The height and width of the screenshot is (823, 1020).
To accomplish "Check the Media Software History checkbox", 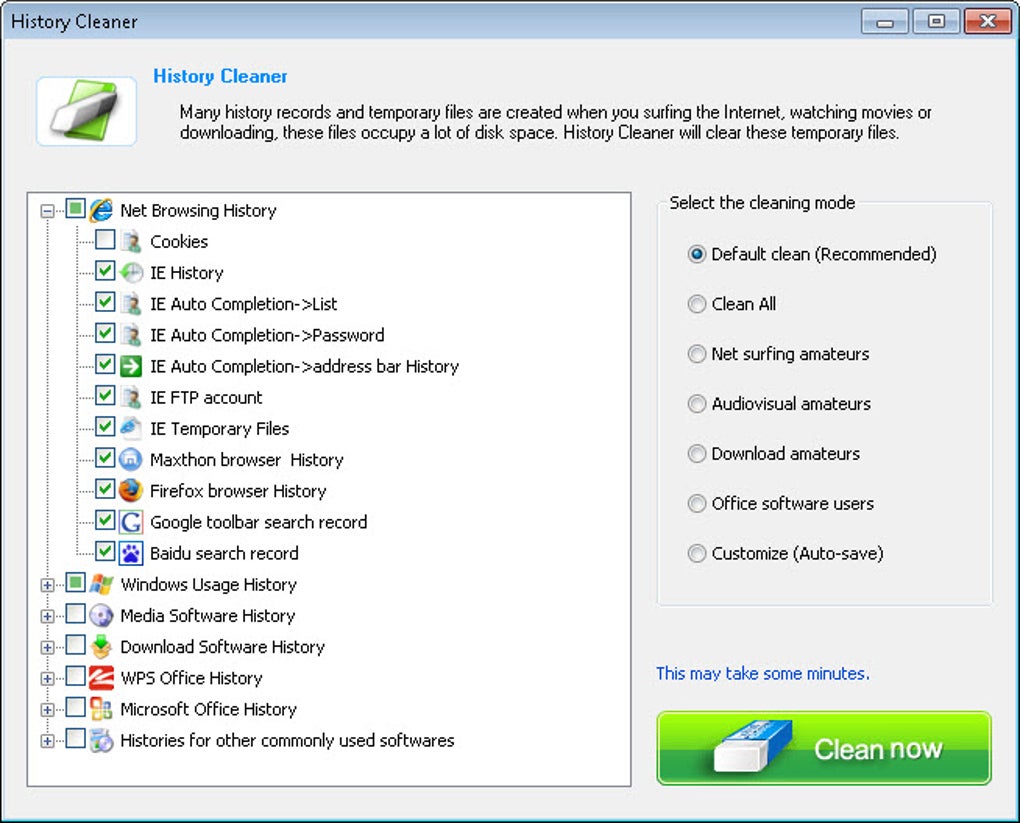I will coord(75,614).
